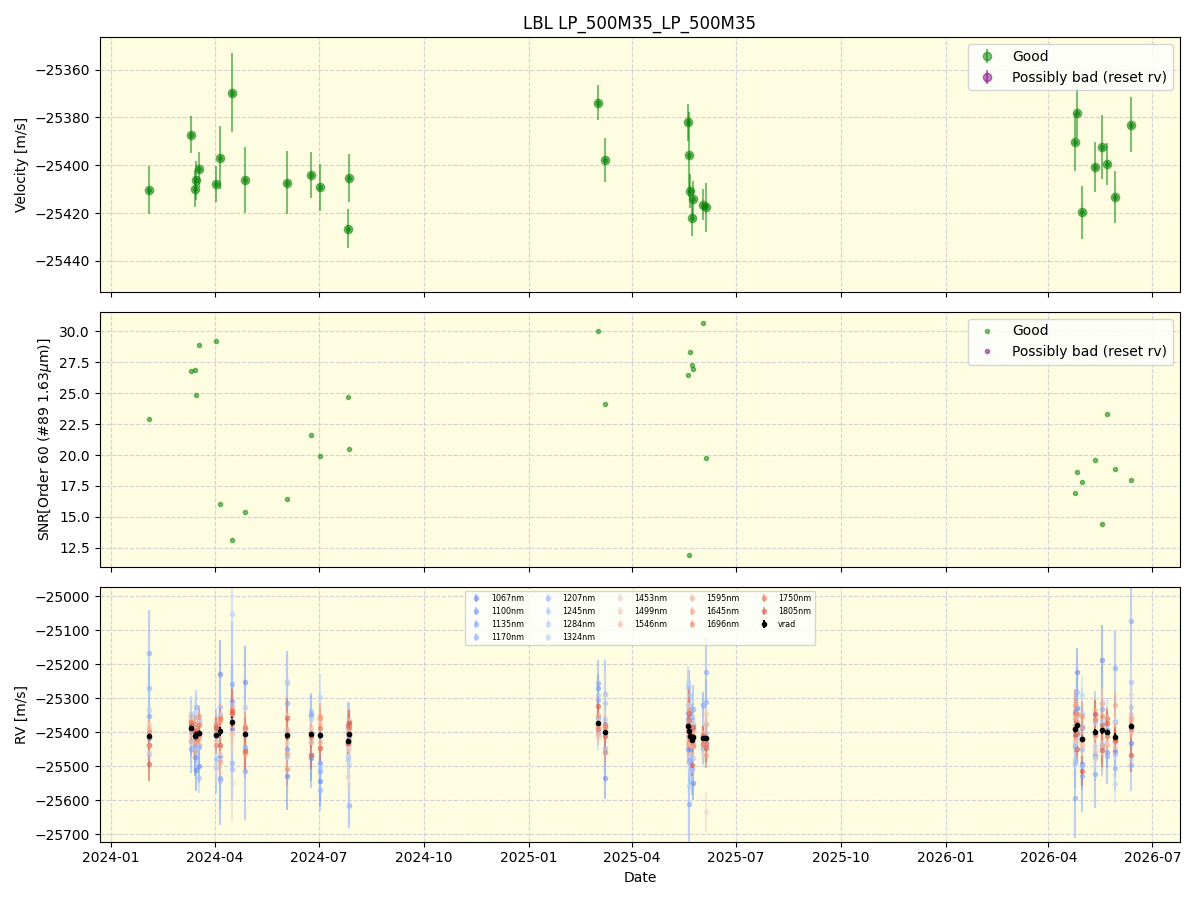Screen dimensions: 1200x900
Task: Click the -25420 velocity tick label
Action: coord(64,214)
